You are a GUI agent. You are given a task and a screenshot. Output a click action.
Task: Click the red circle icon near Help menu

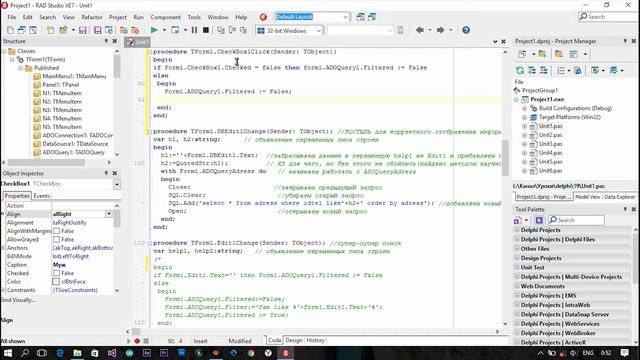click(x=263, y=17)
